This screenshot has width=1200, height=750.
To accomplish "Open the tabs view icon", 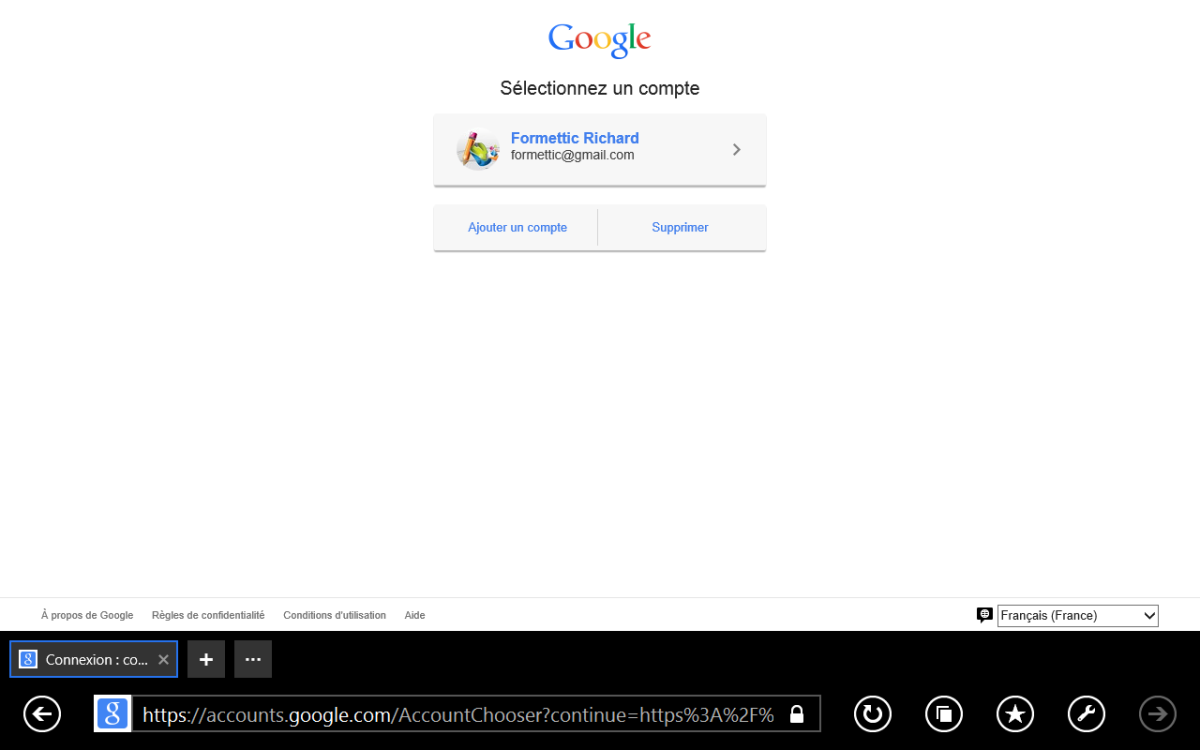I will point(944,714).
